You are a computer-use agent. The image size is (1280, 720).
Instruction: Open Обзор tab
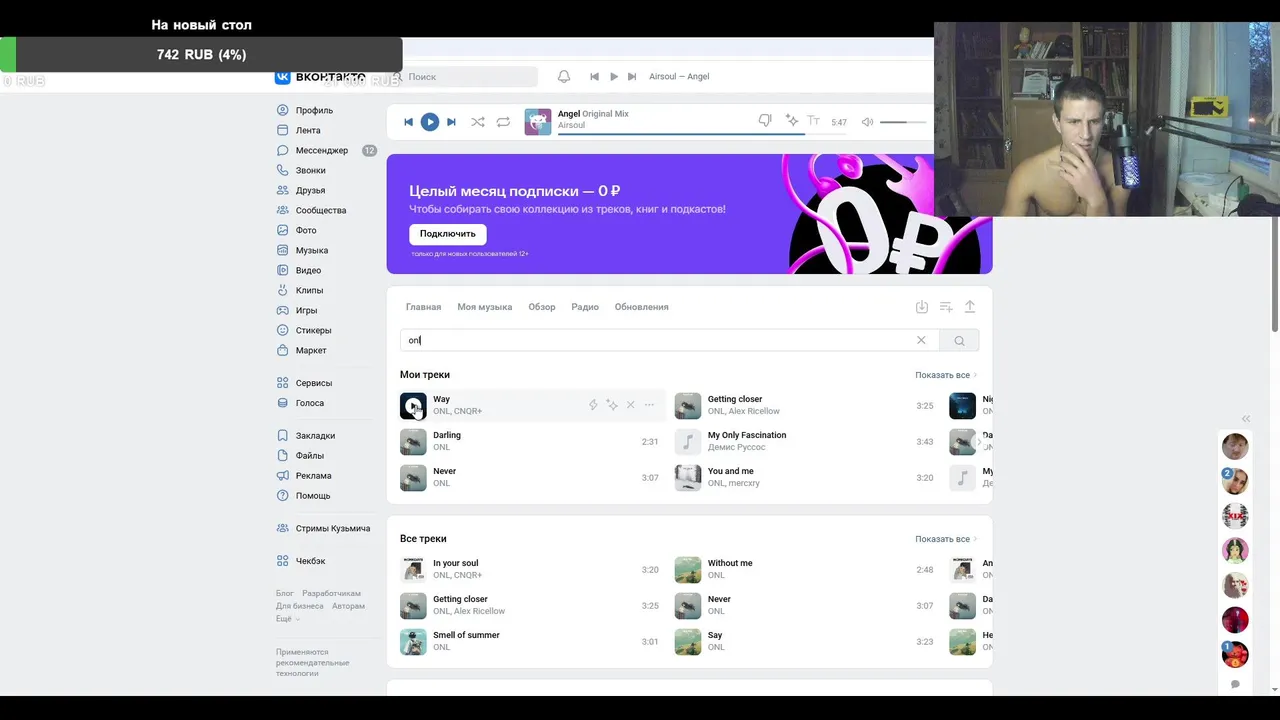(x=542, y=307)
